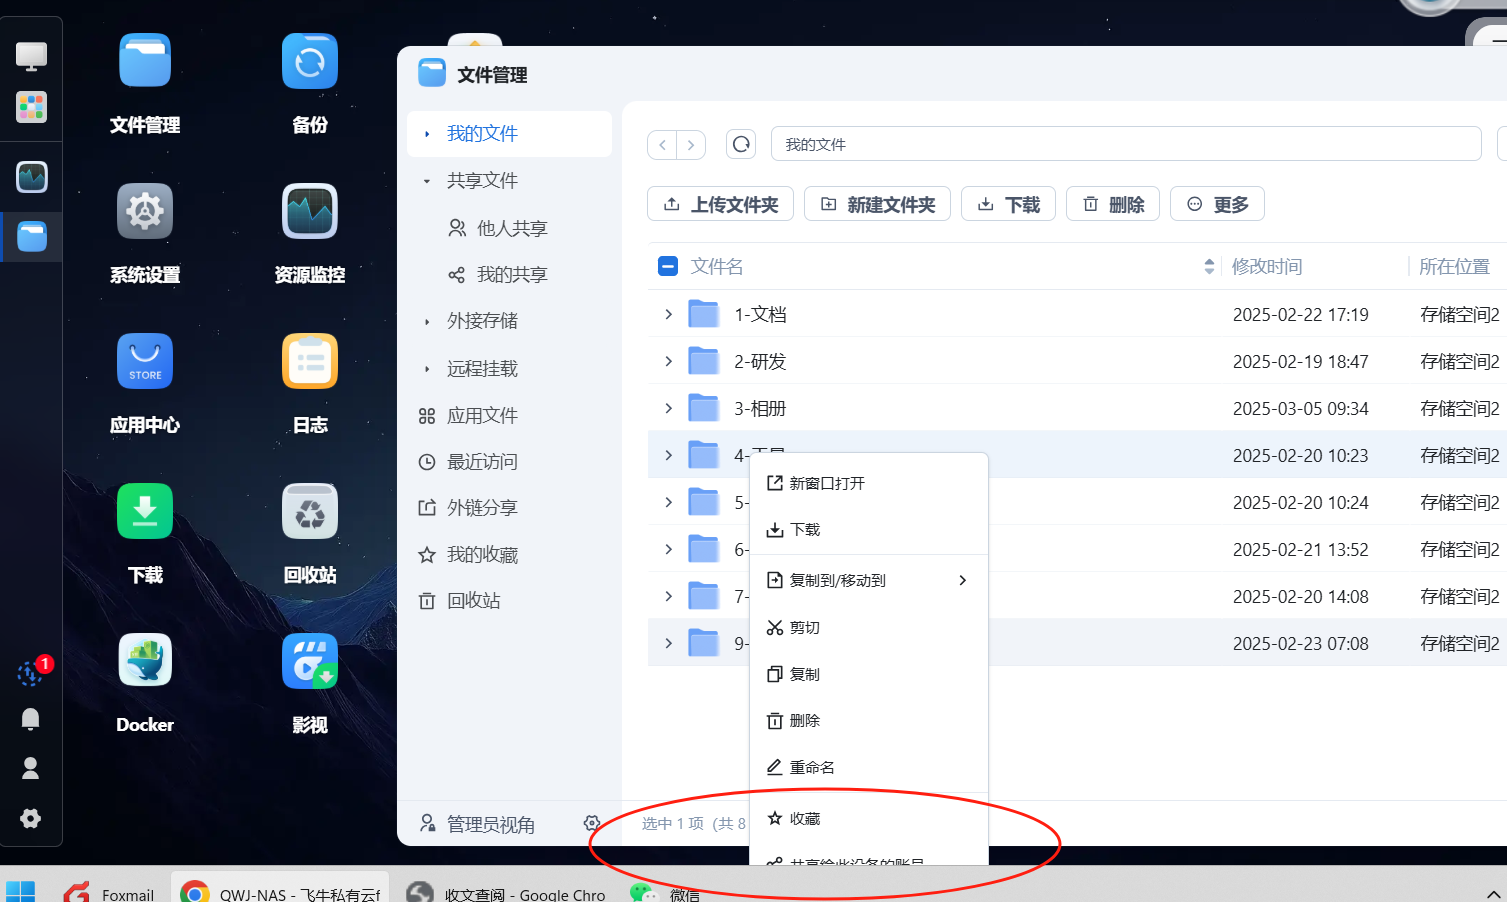
Task: Expand folder row dated 2025-02-20 10:24
Action: click(x=669, y=502)
